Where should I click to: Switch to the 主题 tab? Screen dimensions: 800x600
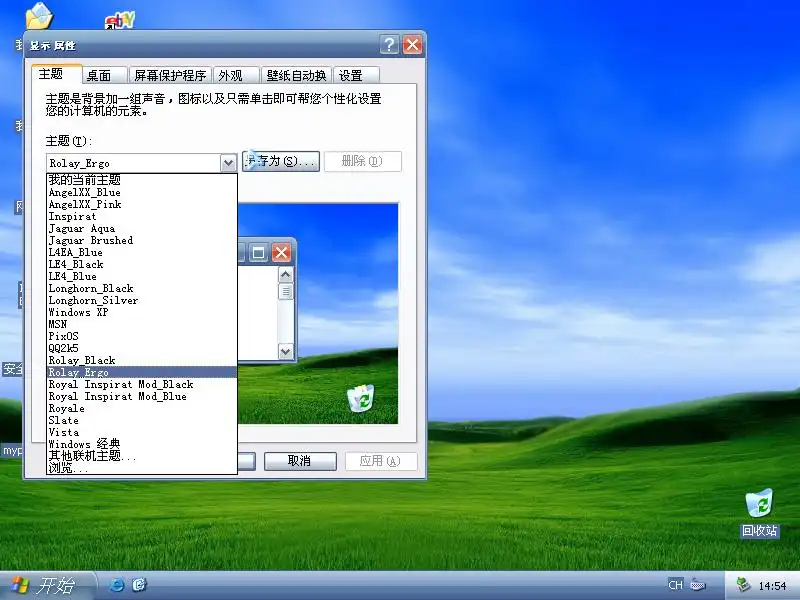pos(56,74)
